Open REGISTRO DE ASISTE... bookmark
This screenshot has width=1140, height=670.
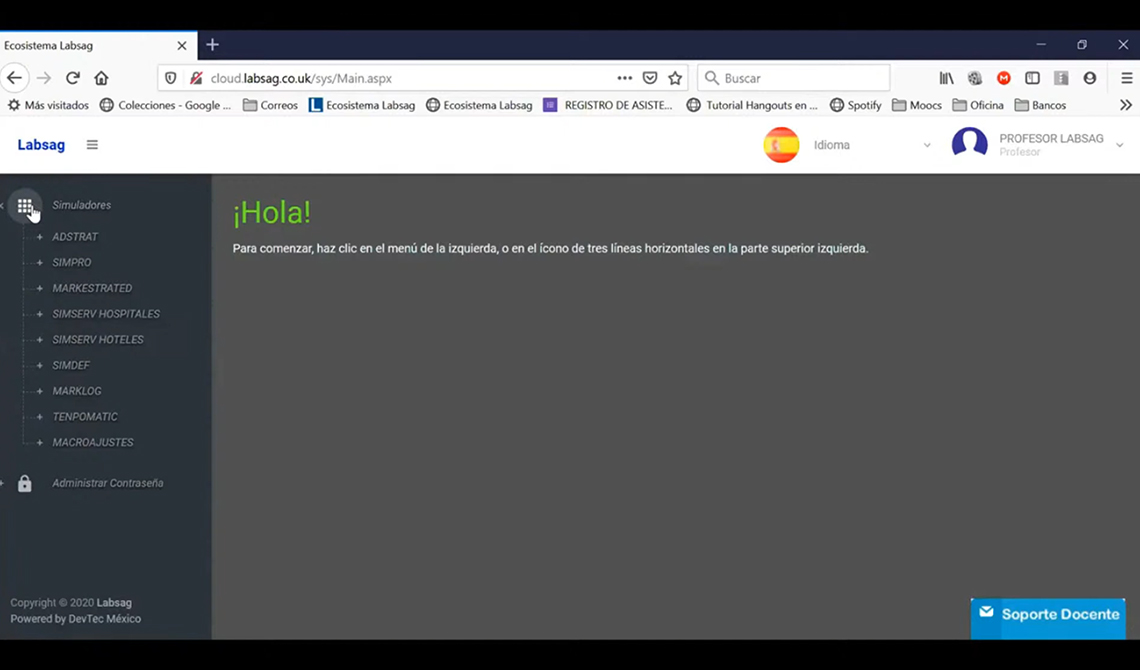point(608,105)
